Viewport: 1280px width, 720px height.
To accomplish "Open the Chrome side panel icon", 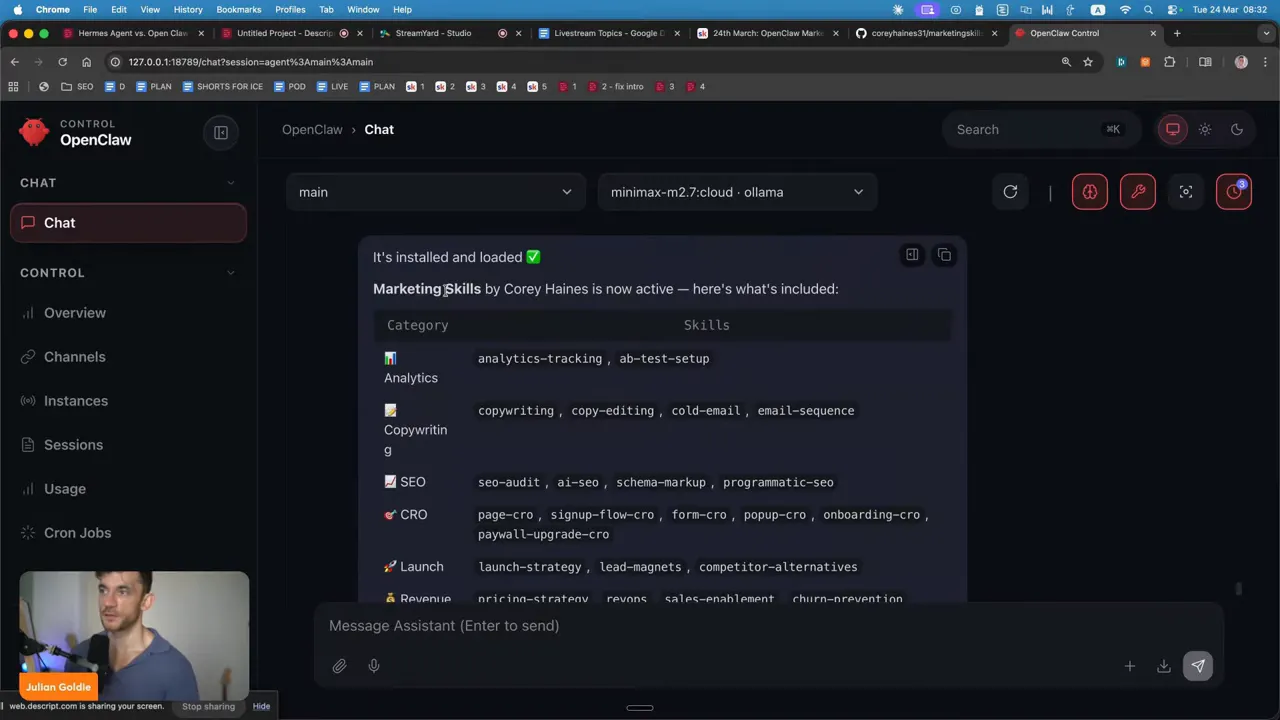I will [1205, 62].
